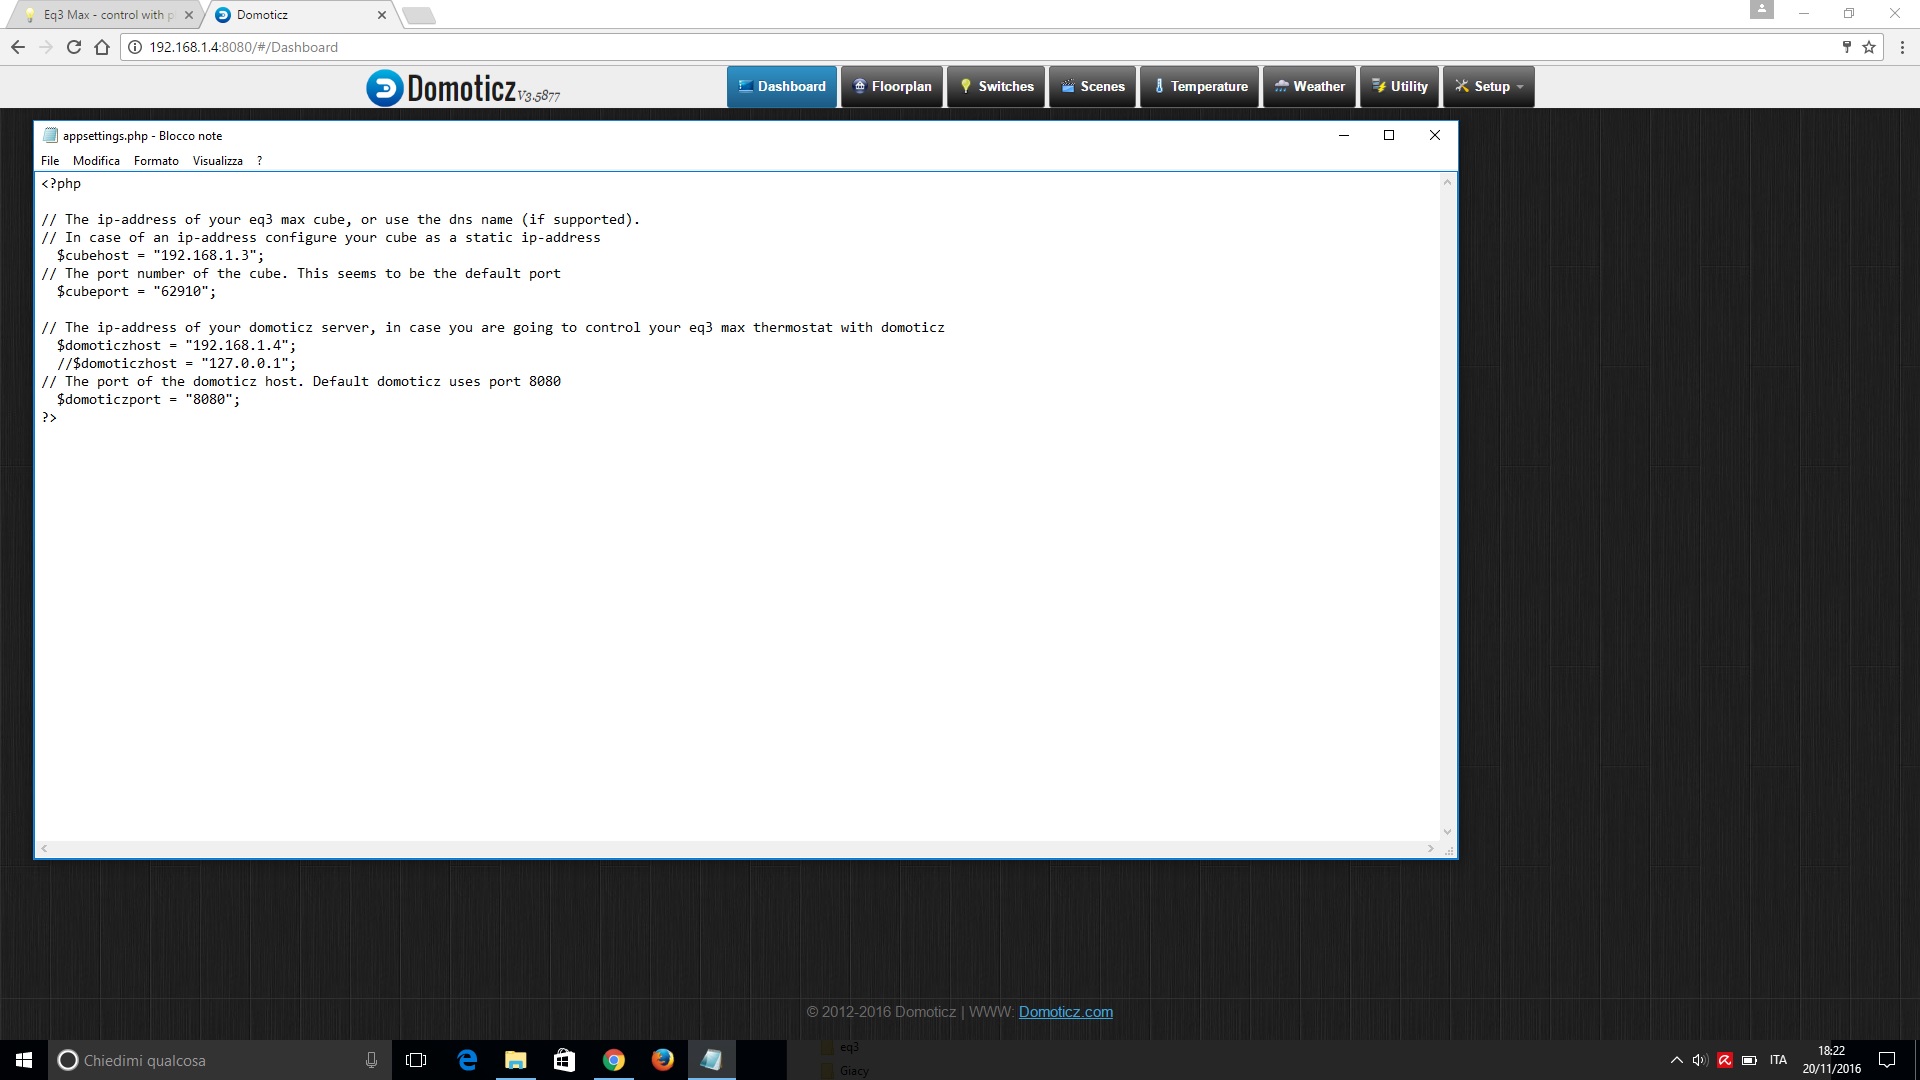1920x1080 pixels.
Task: Click the Notepad vertical scrollbar down arrow
Action: pos(1447,832)
